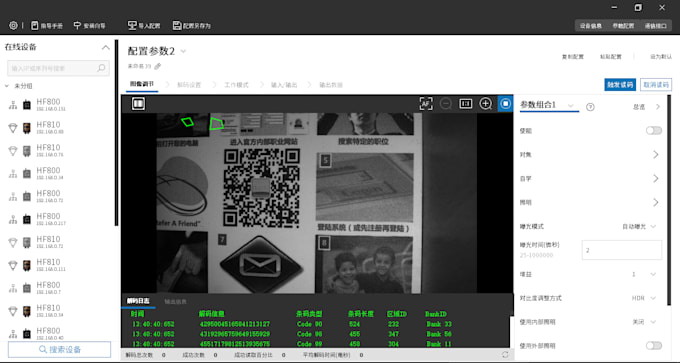Screen dimensions: 680x363
Task: Click the magnifier icon in device search box
Action: pyautogui.click(x=101, y=68)
